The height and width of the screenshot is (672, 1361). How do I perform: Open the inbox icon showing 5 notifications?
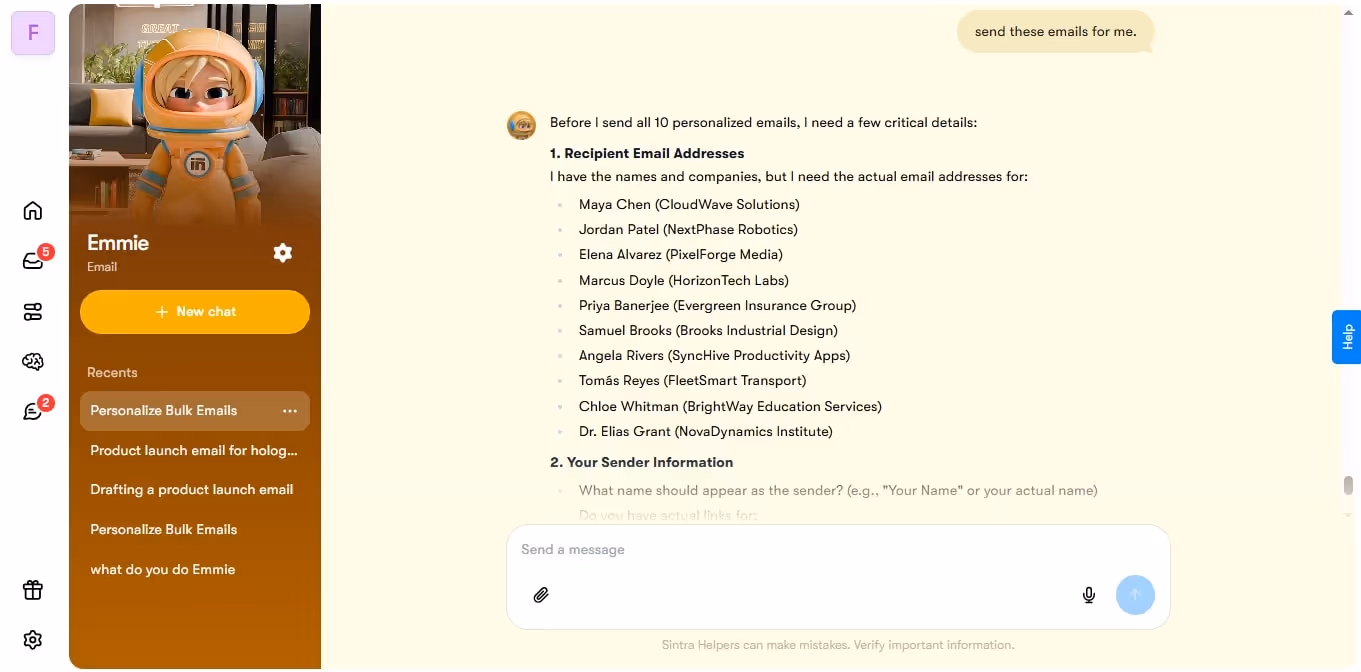coord(32,260)
